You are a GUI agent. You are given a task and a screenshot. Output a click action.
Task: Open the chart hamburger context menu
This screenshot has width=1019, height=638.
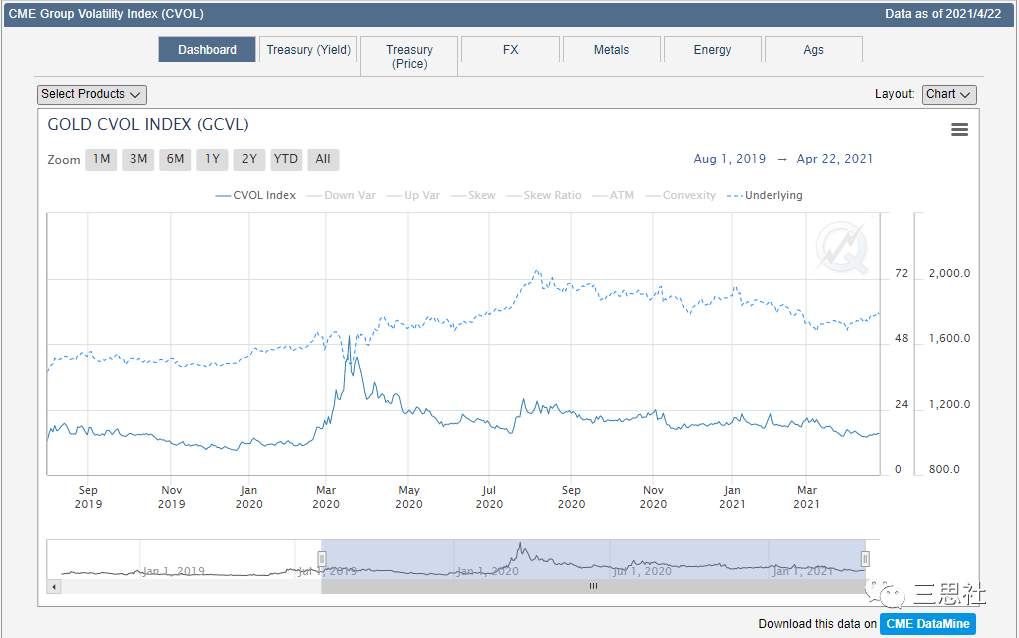(x=959, y=129)
